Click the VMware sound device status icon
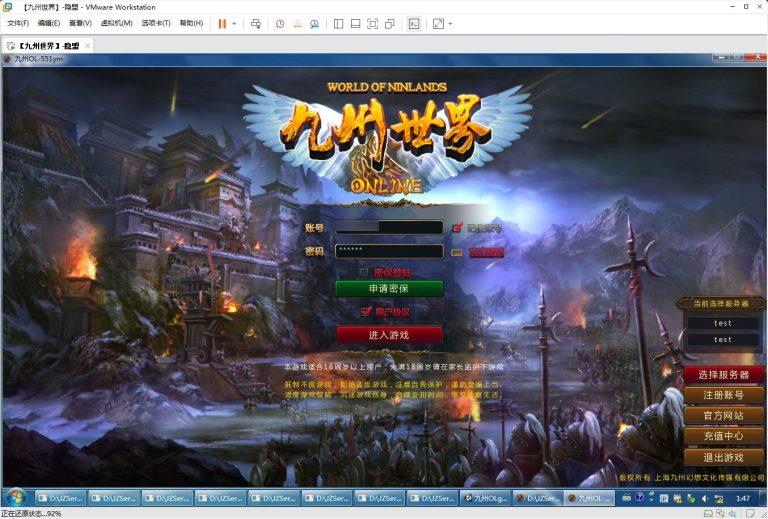Viewport: 768px width, 519px height. (x=732, y=514)
